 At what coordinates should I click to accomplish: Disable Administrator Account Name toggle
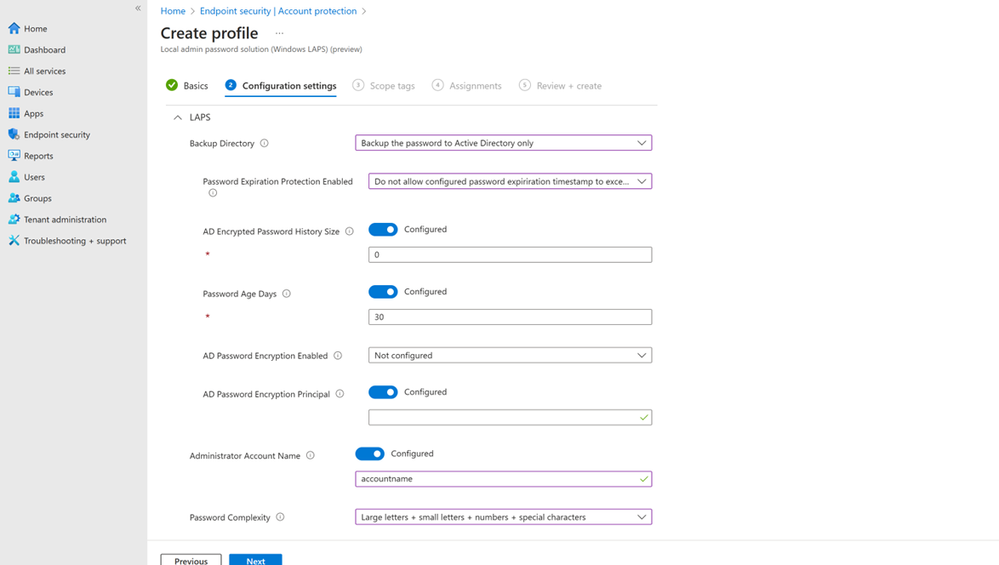(370, 454)
